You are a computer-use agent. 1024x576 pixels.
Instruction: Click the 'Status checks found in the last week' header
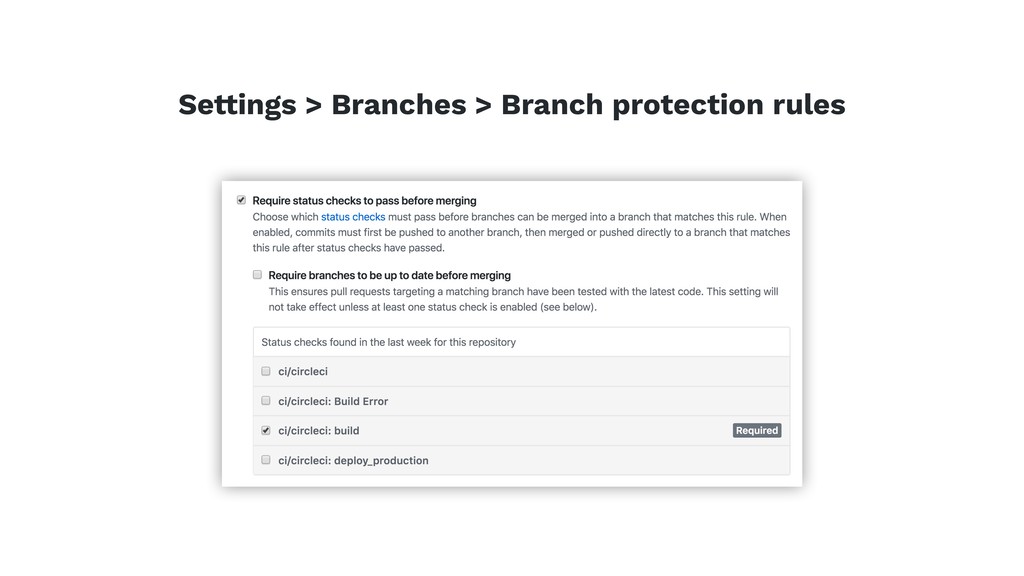tap(389, 342)
